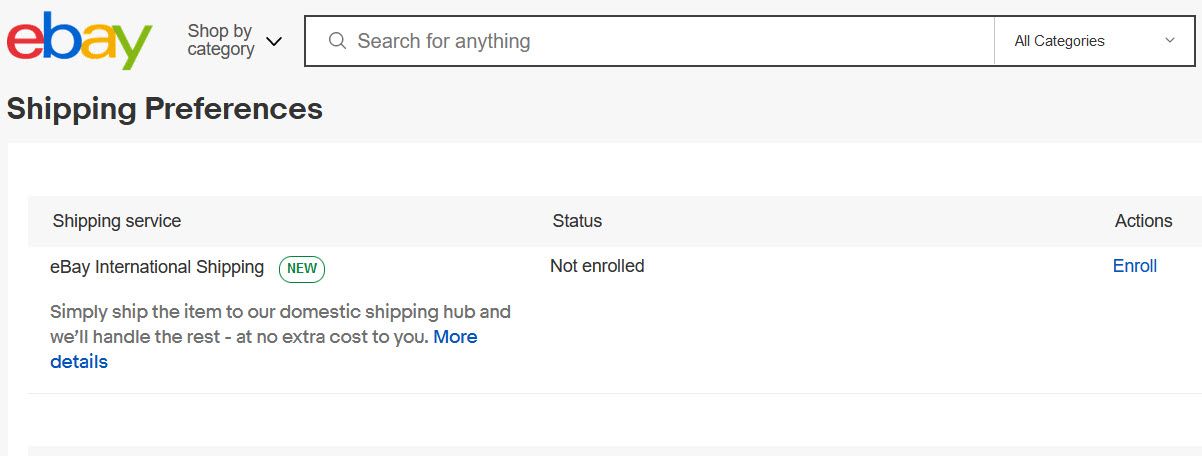Image resolution: width=1202 pixels, height=456 pixels.
Task: Open the More details link
Action: tap(264, 349)
